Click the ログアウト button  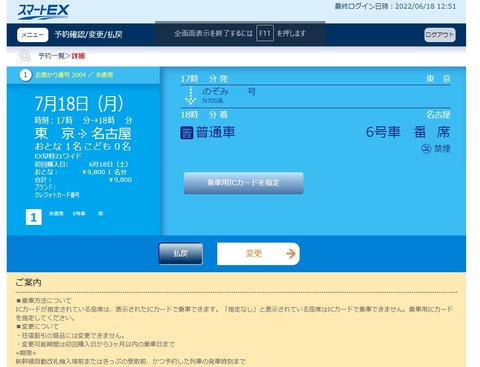(440, 35)
